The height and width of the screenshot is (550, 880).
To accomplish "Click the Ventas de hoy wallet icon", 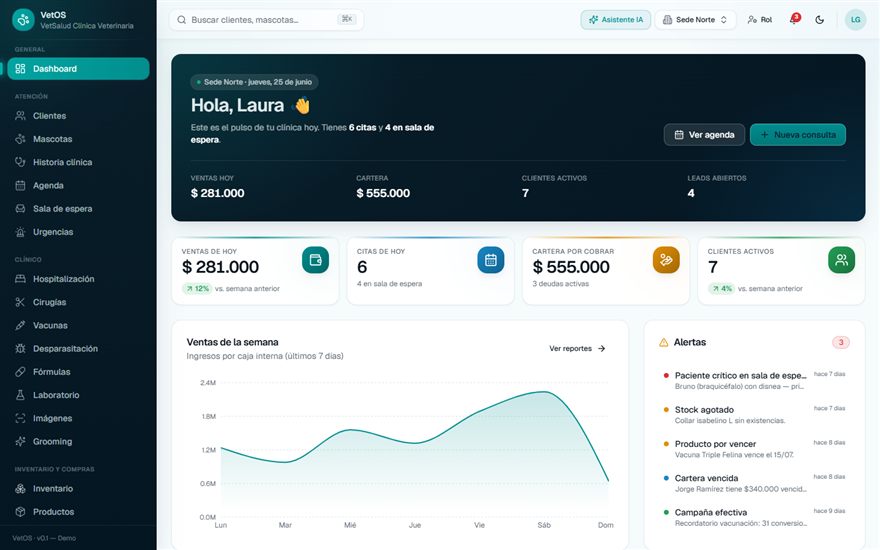I will click(315, 260).
